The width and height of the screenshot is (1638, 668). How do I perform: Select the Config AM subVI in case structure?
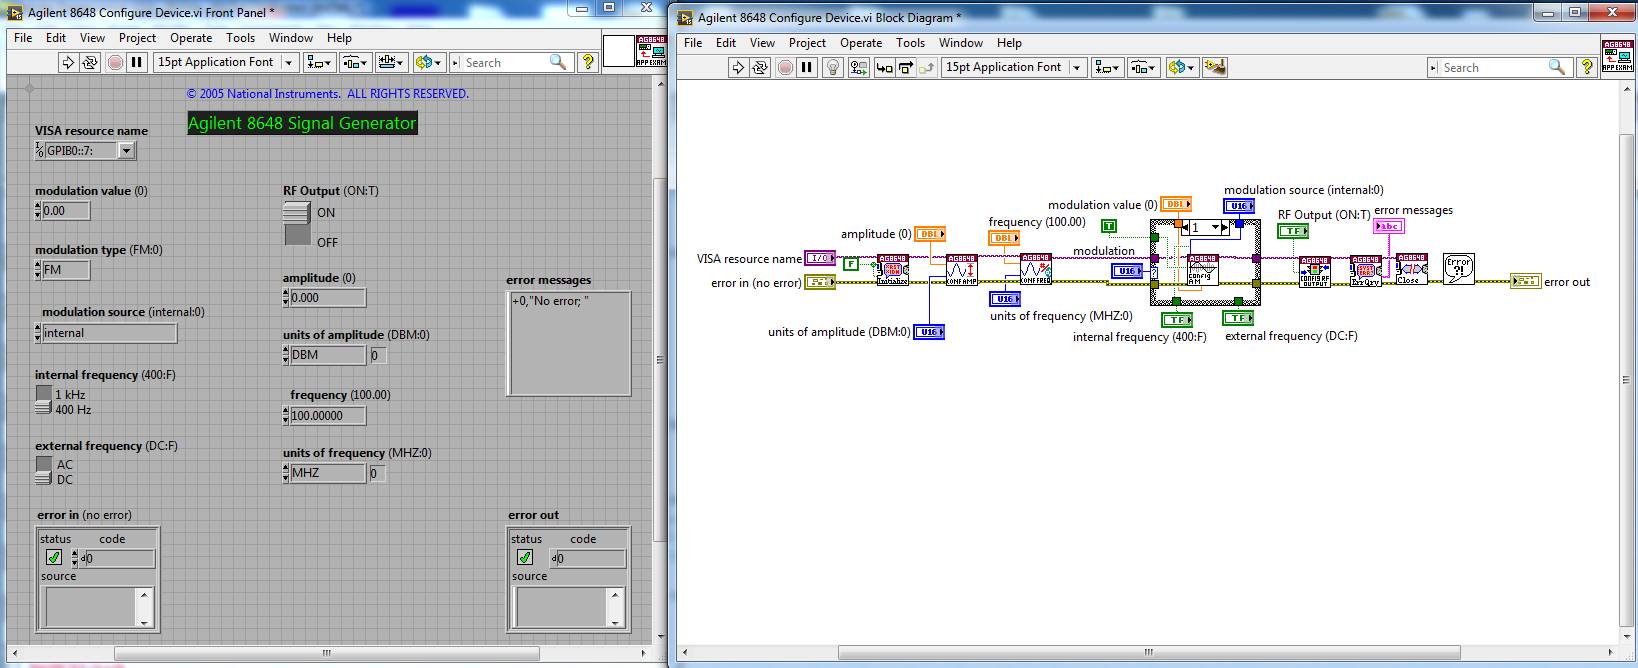1203,270
